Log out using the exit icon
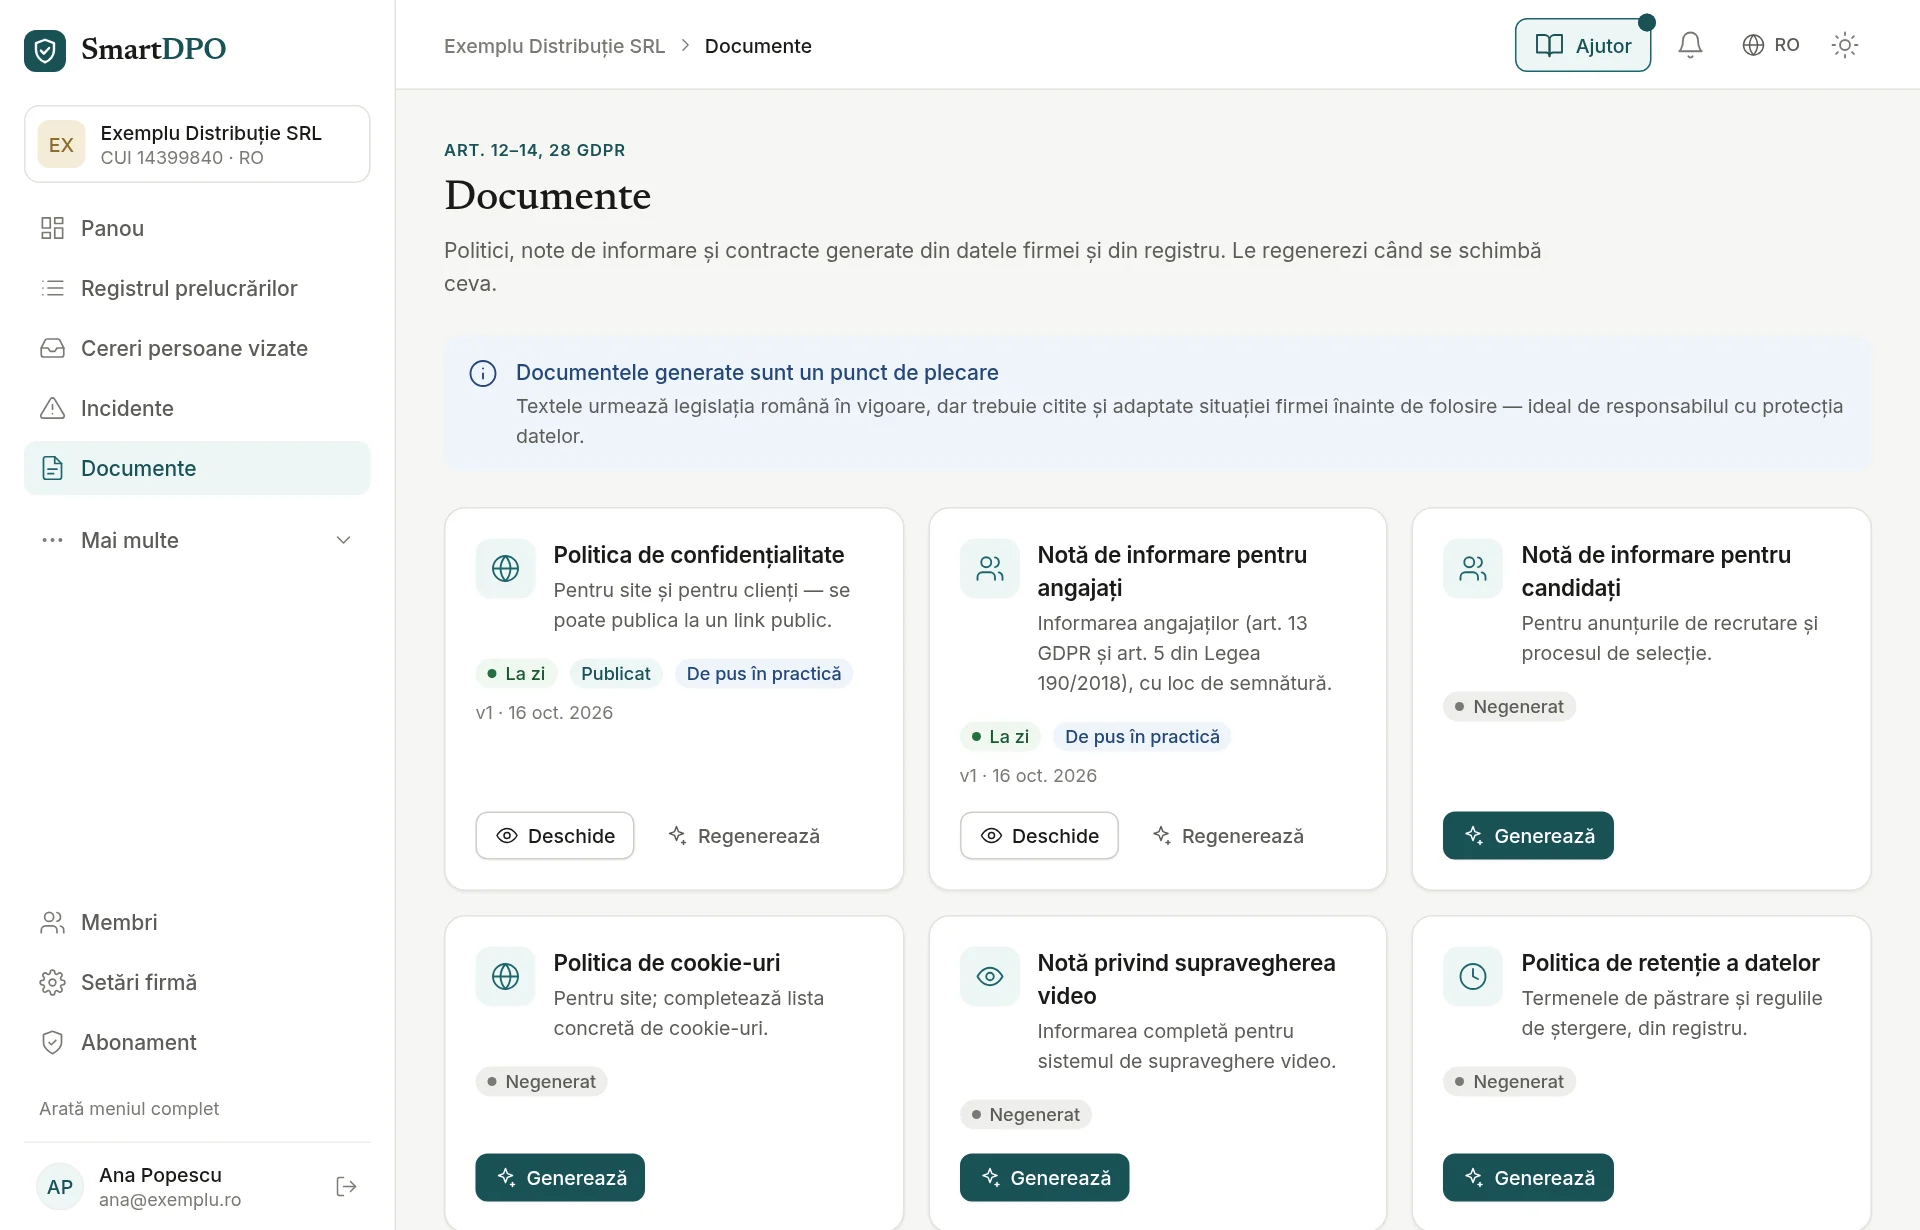Viewport: 1920px width, 1230px height. pyautogui.click(x=346, y=1186)
